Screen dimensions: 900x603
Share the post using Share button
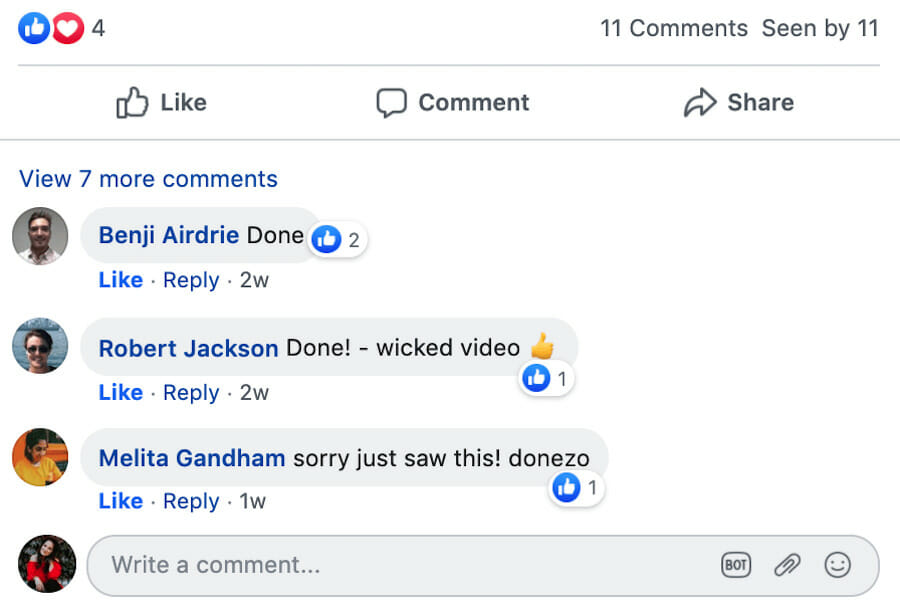739,103
